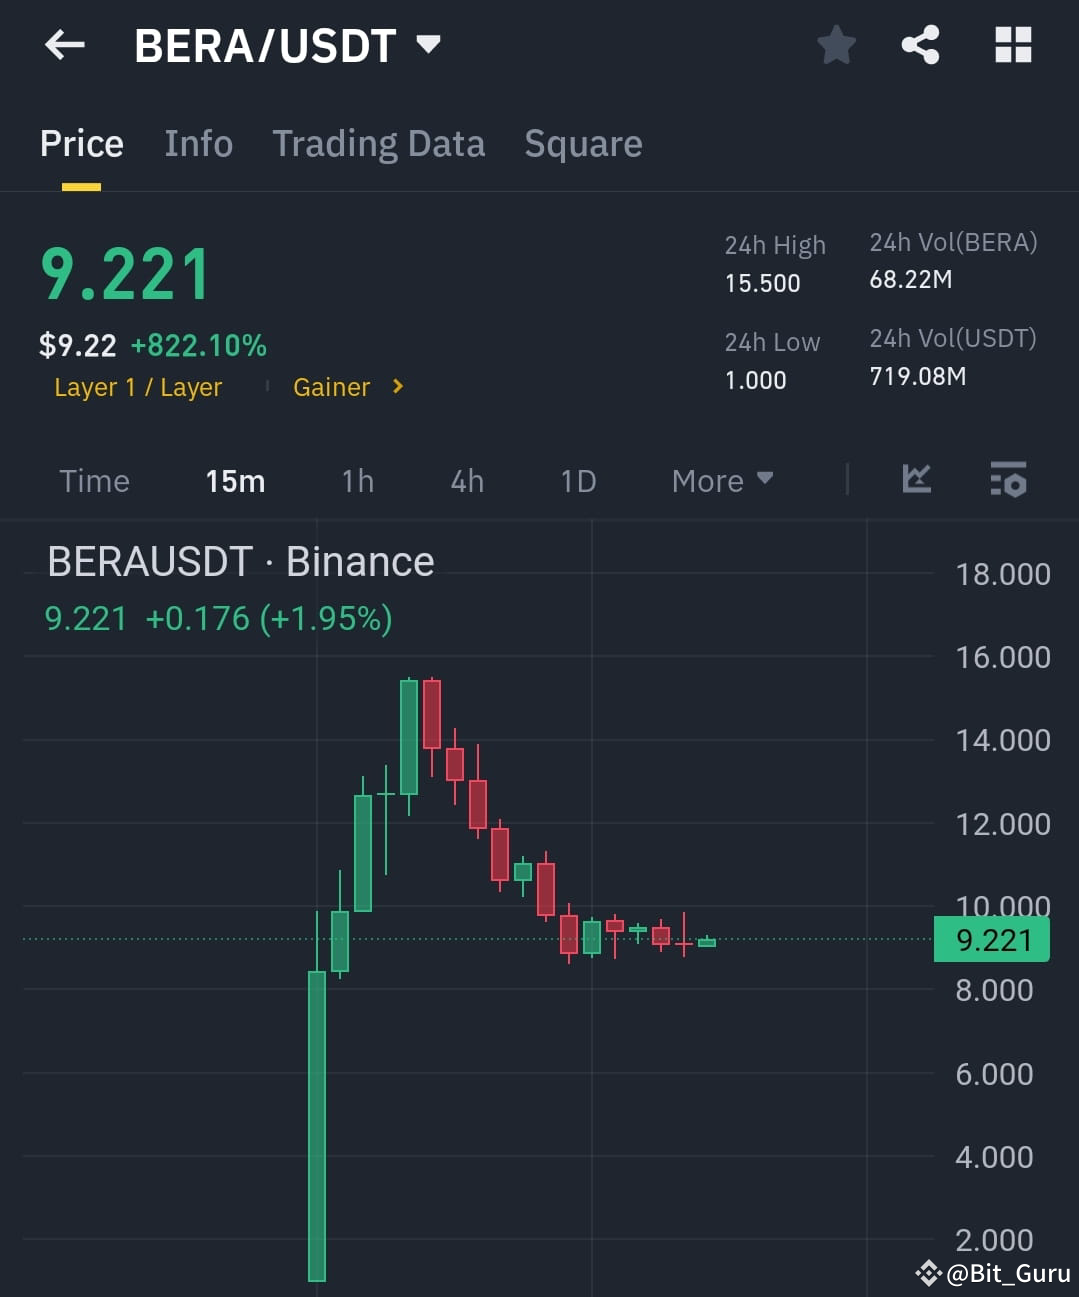Switch to the Trading Data tab
The height and width of the screenshot is (1297, 1079).
pos(378,144)
